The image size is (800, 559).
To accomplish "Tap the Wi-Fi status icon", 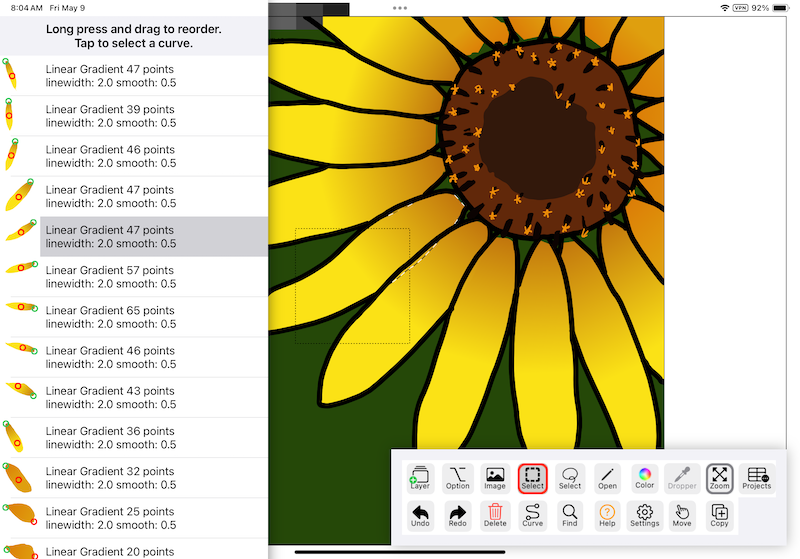I will pyautogui.click(x=724, y=8).
